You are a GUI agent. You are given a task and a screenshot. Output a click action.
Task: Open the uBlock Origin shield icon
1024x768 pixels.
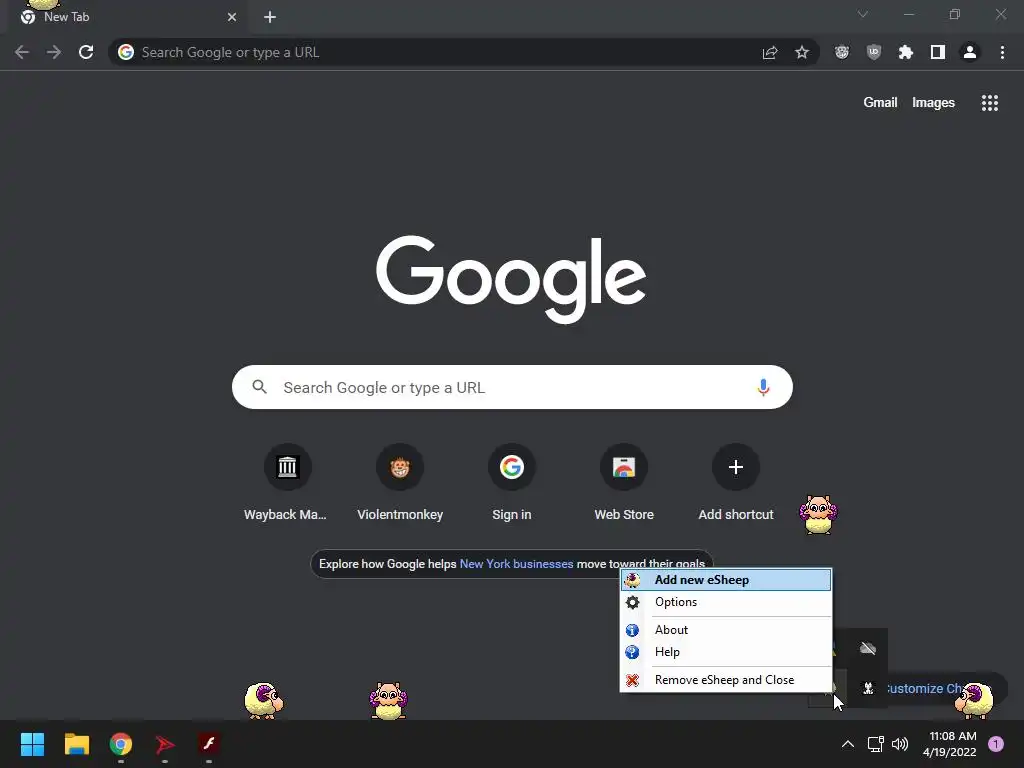(x=874, y=52)
